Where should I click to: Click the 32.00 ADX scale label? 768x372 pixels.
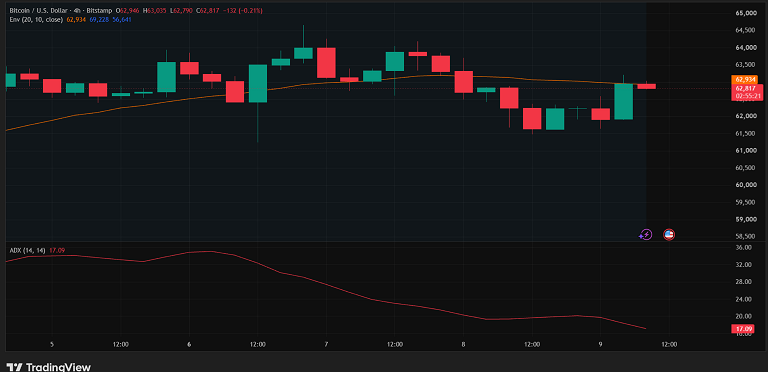click(744, 265)
